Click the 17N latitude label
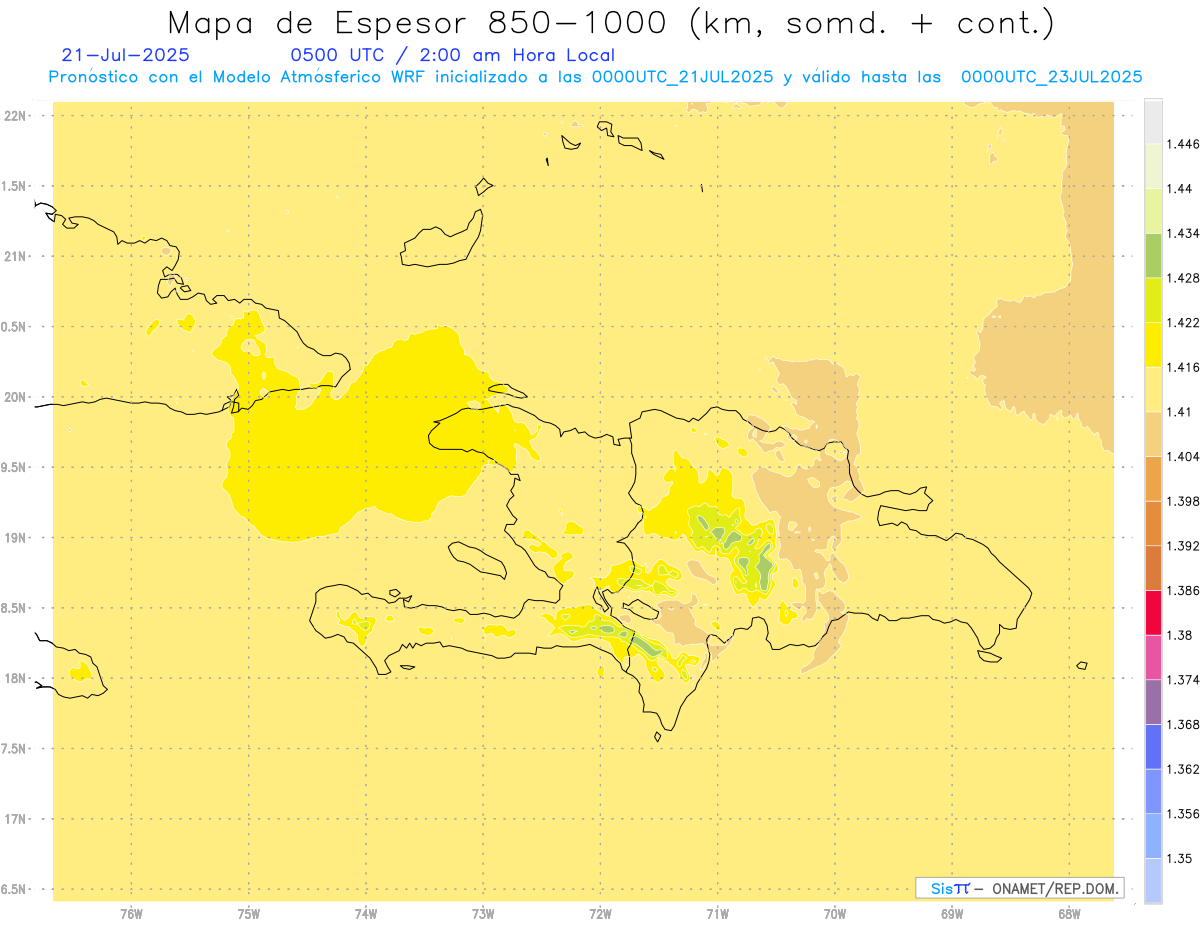 click(x=14, y=819)
